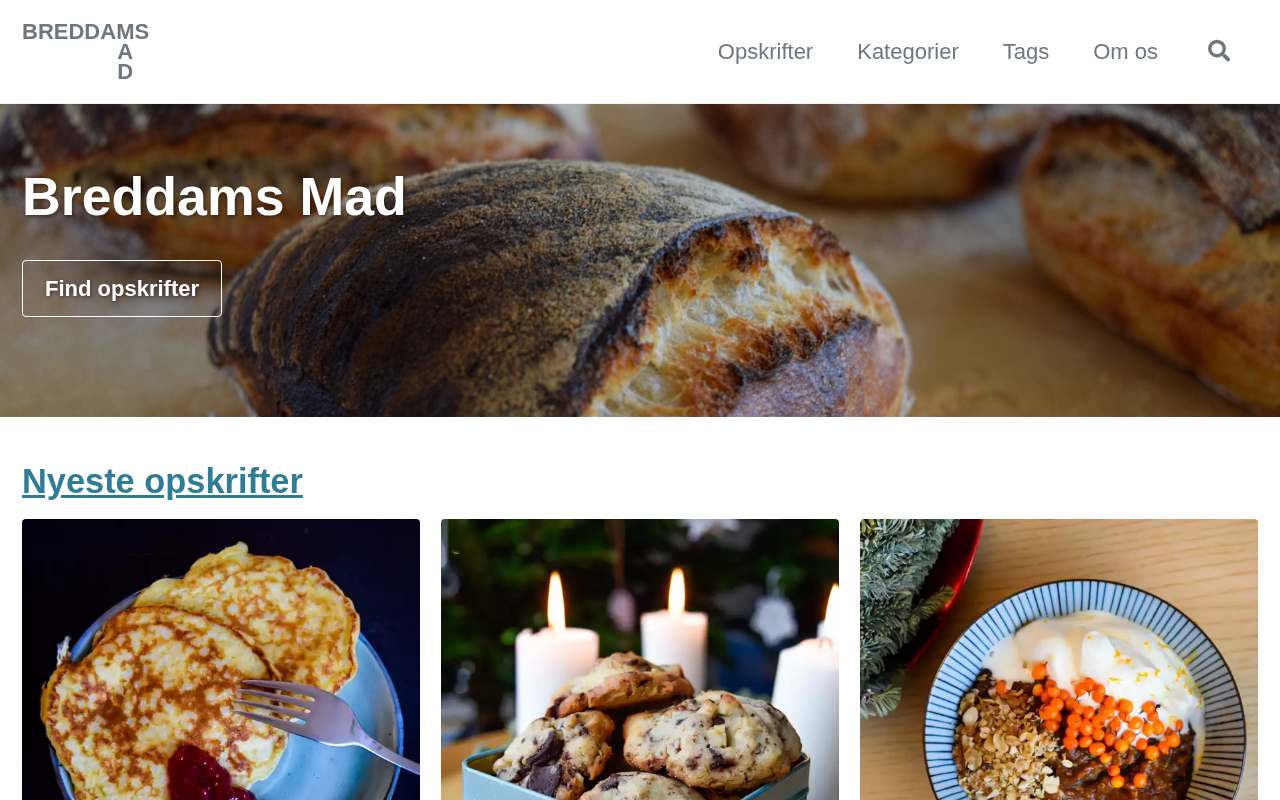Open the pancake recipe thumbnail
1280x800 pixels.
[x=221, y=660]
